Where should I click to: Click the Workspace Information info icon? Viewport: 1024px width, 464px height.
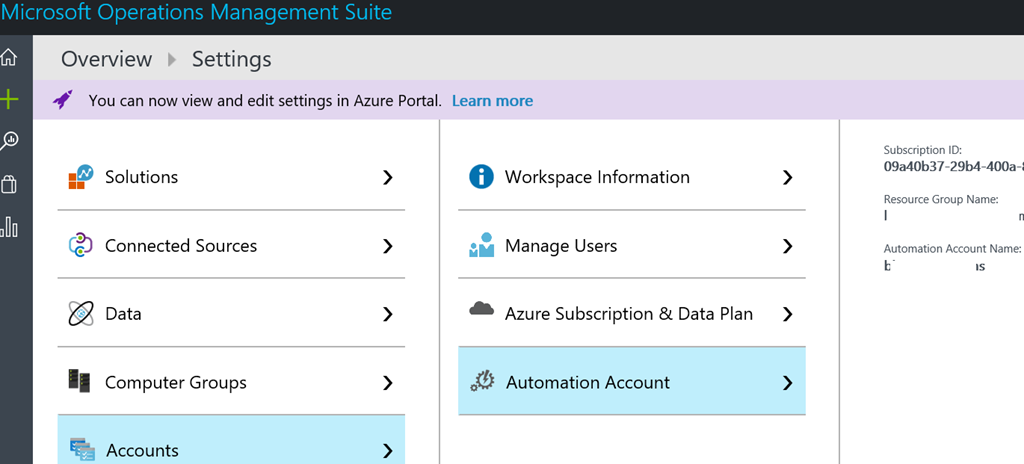[x=481, y=177]
